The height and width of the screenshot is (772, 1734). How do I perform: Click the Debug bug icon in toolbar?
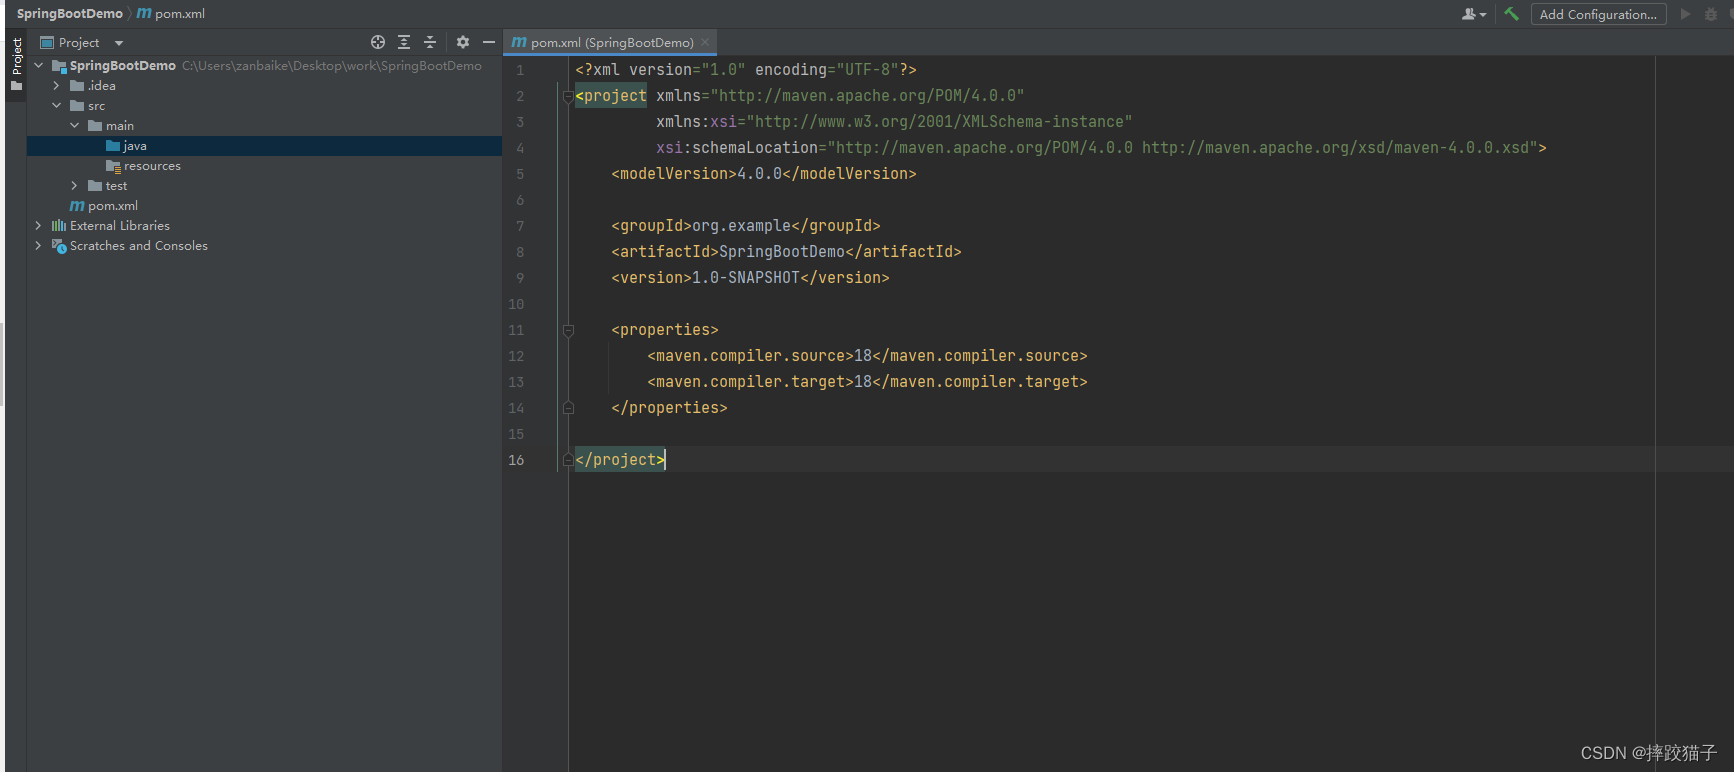(1711, 14)
